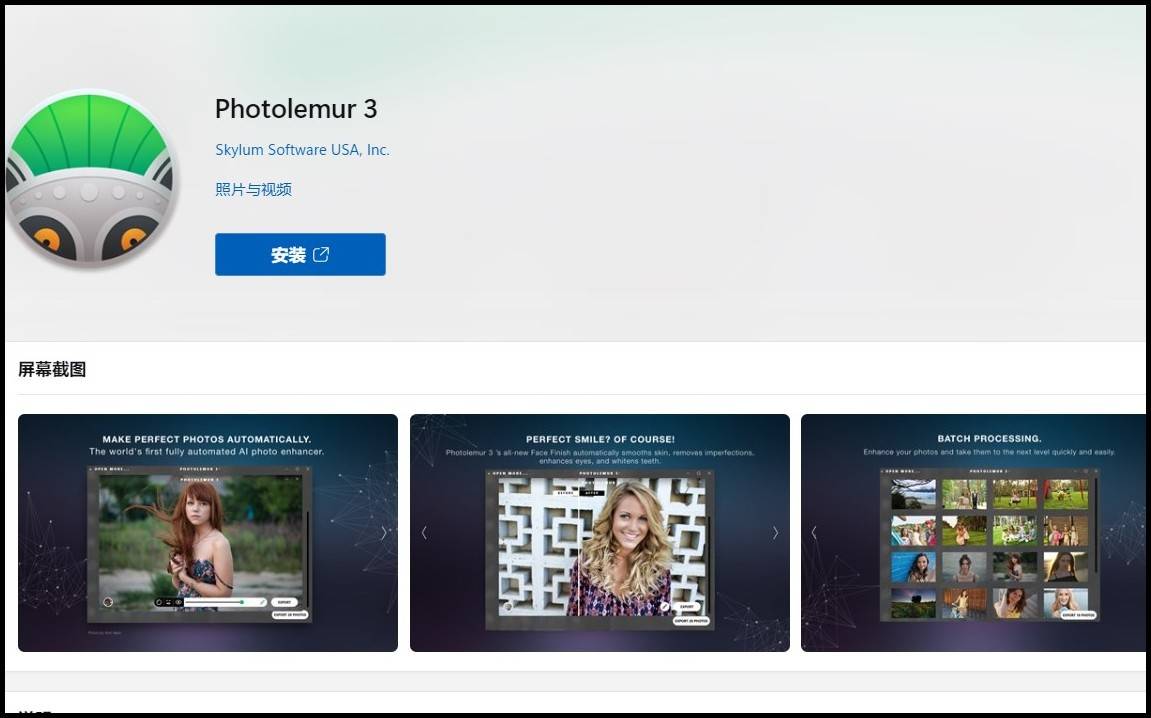The width and height of the screenshot is (1151, 718).
Task: Click next arrow on first screenshot
Action: point(383,533)
